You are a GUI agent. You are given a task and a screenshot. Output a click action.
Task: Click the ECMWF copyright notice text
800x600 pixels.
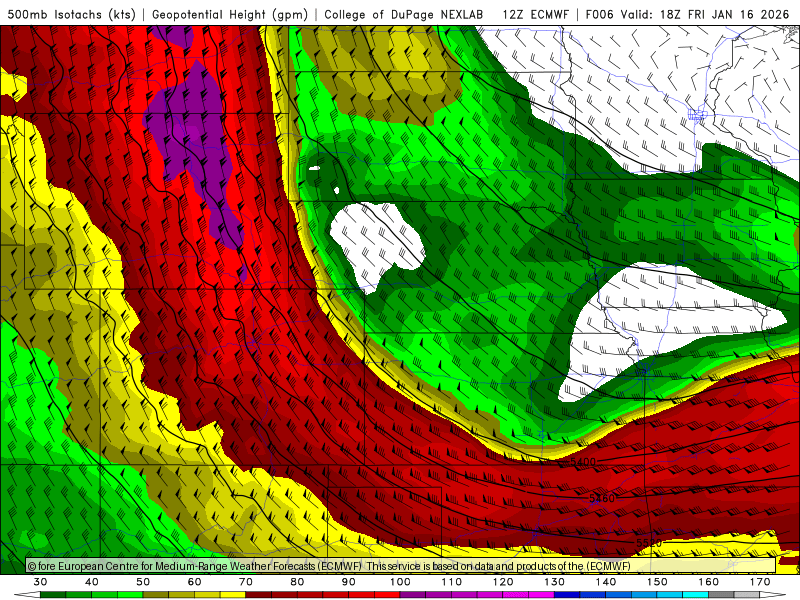tap(329, 566)
